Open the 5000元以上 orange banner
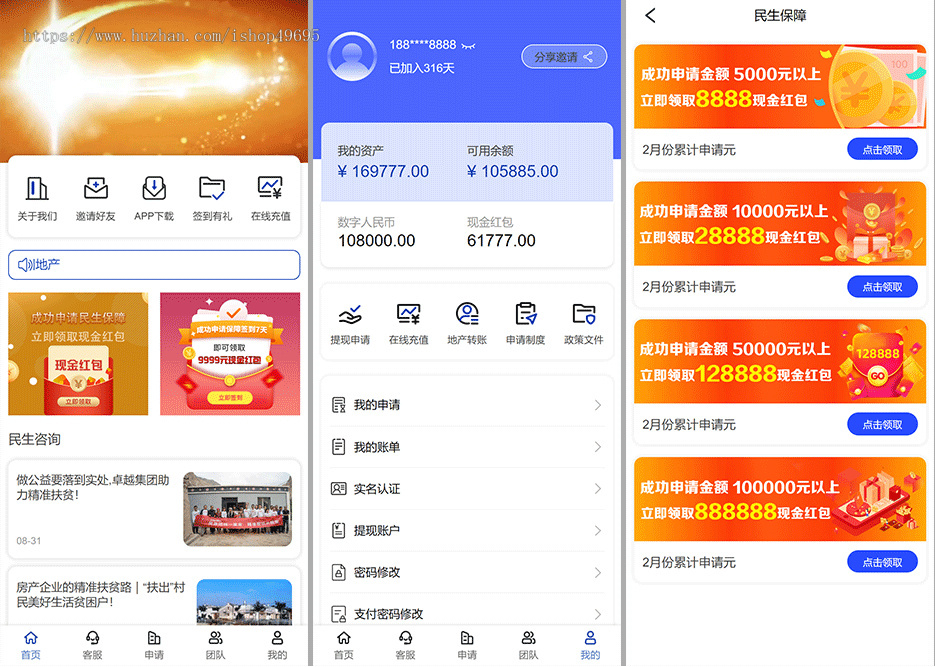Image resolution: width=935 pixels, height=667 pixels. pyautogui.click(x=780, y=86)
